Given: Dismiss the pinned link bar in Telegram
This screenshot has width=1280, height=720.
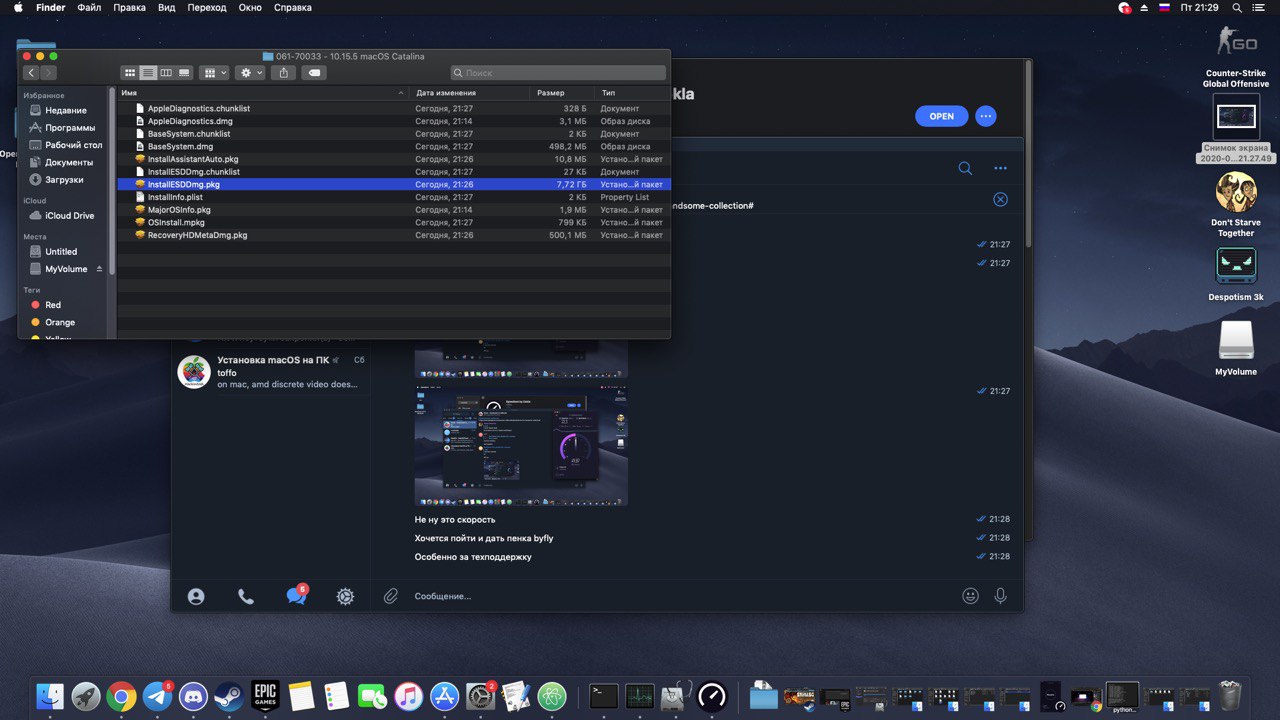Looking at the screenshot, I should (x=1000, y=200).
